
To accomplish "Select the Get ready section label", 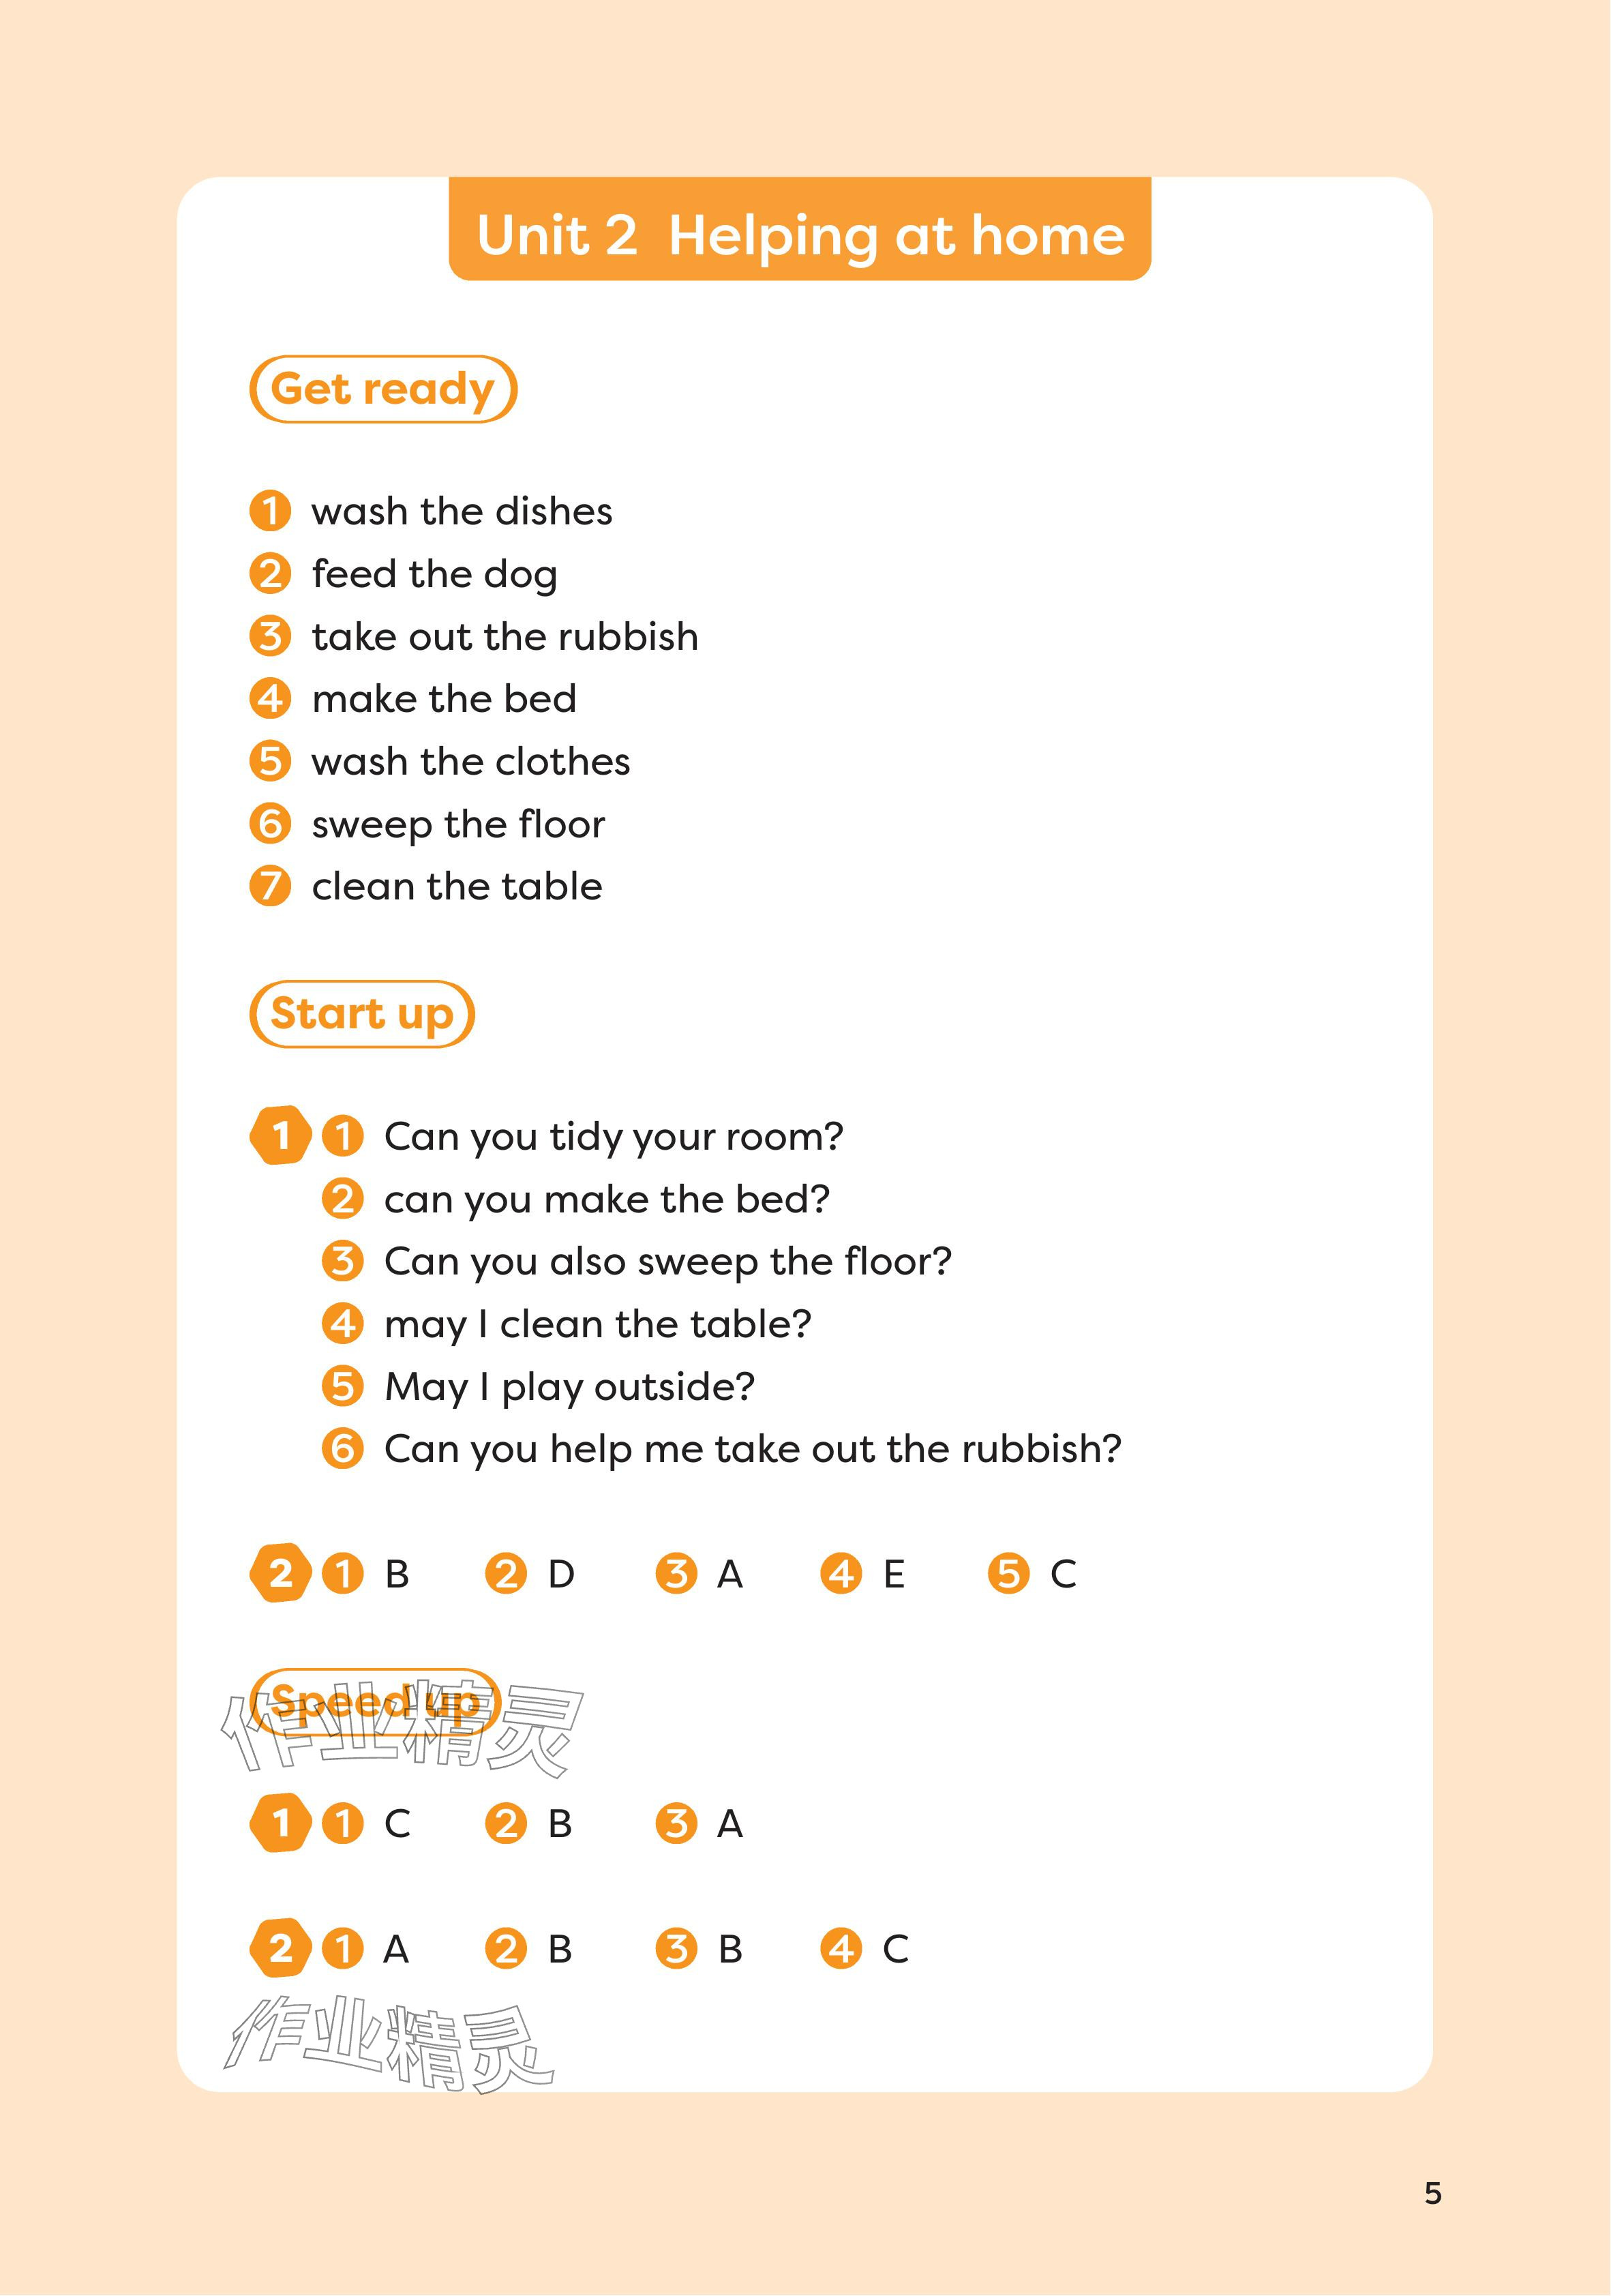I will tap(383, 389).
